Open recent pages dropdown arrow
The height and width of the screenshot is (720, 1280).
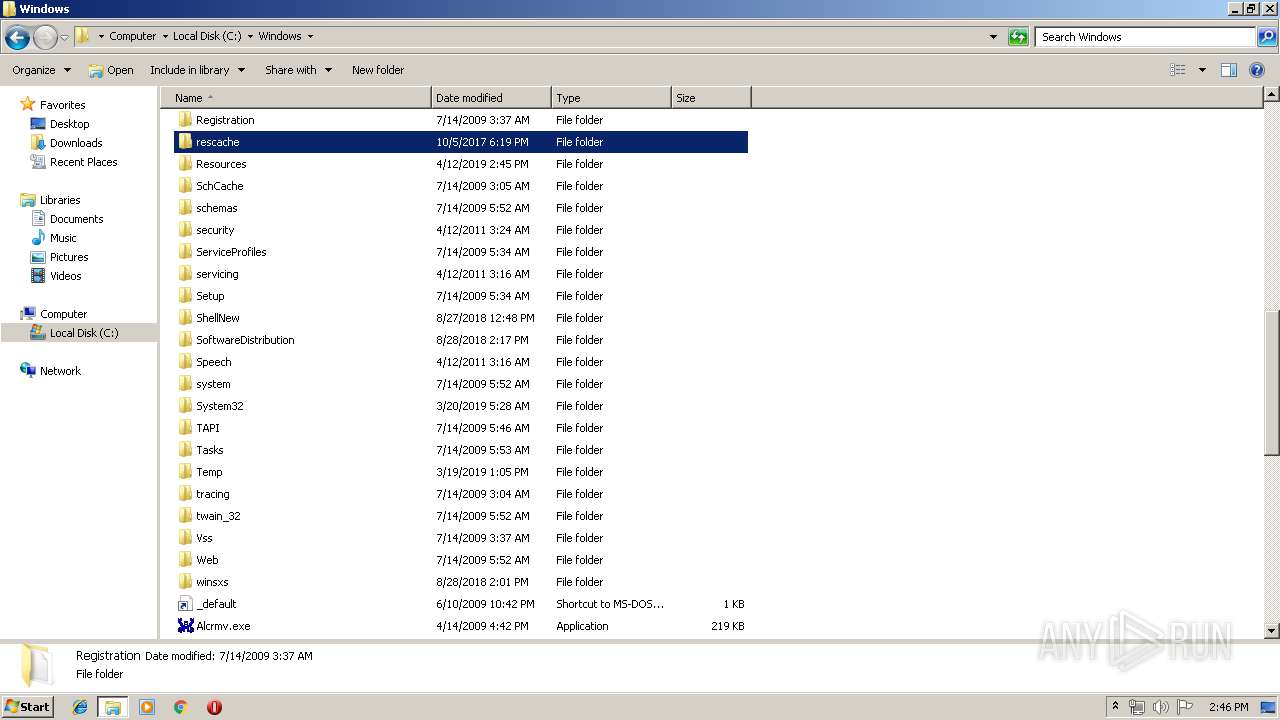coord(64,37)
